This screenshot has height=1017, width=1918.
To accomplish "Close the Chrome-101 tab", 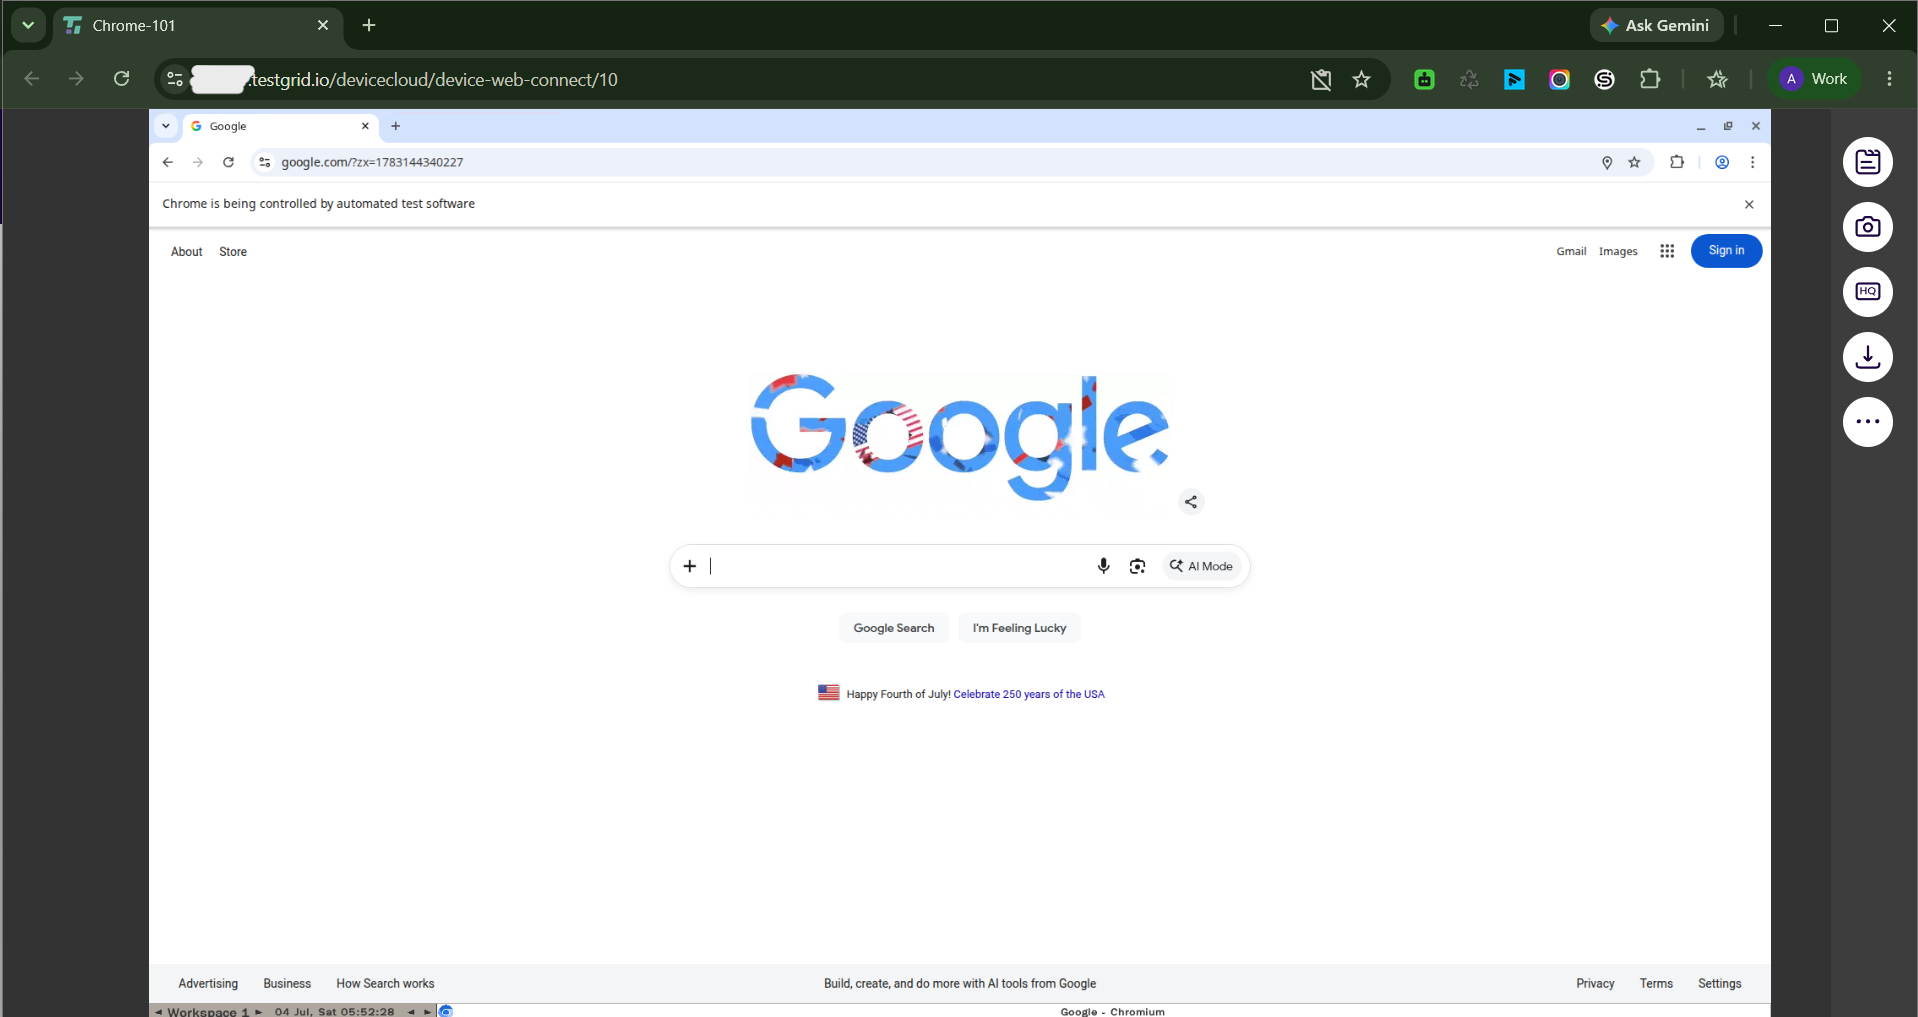I will [x=322, y=25].
